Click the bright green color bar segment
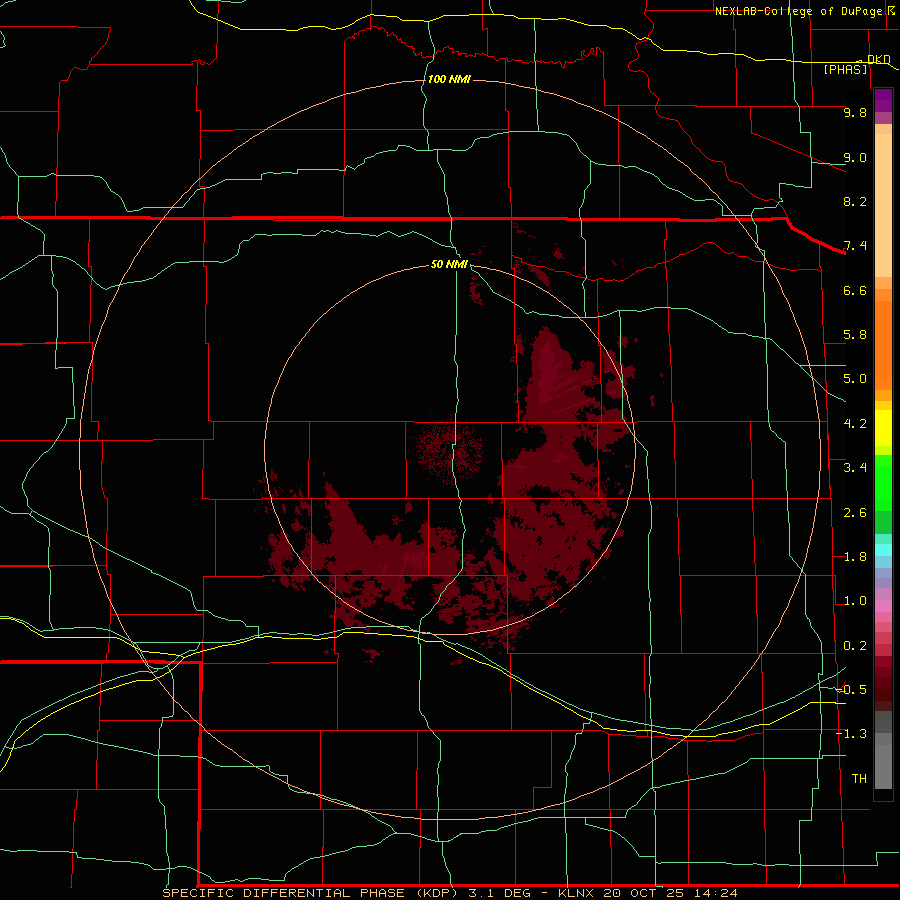This screenshot has width=900, height=900. (x=883, y=482)
